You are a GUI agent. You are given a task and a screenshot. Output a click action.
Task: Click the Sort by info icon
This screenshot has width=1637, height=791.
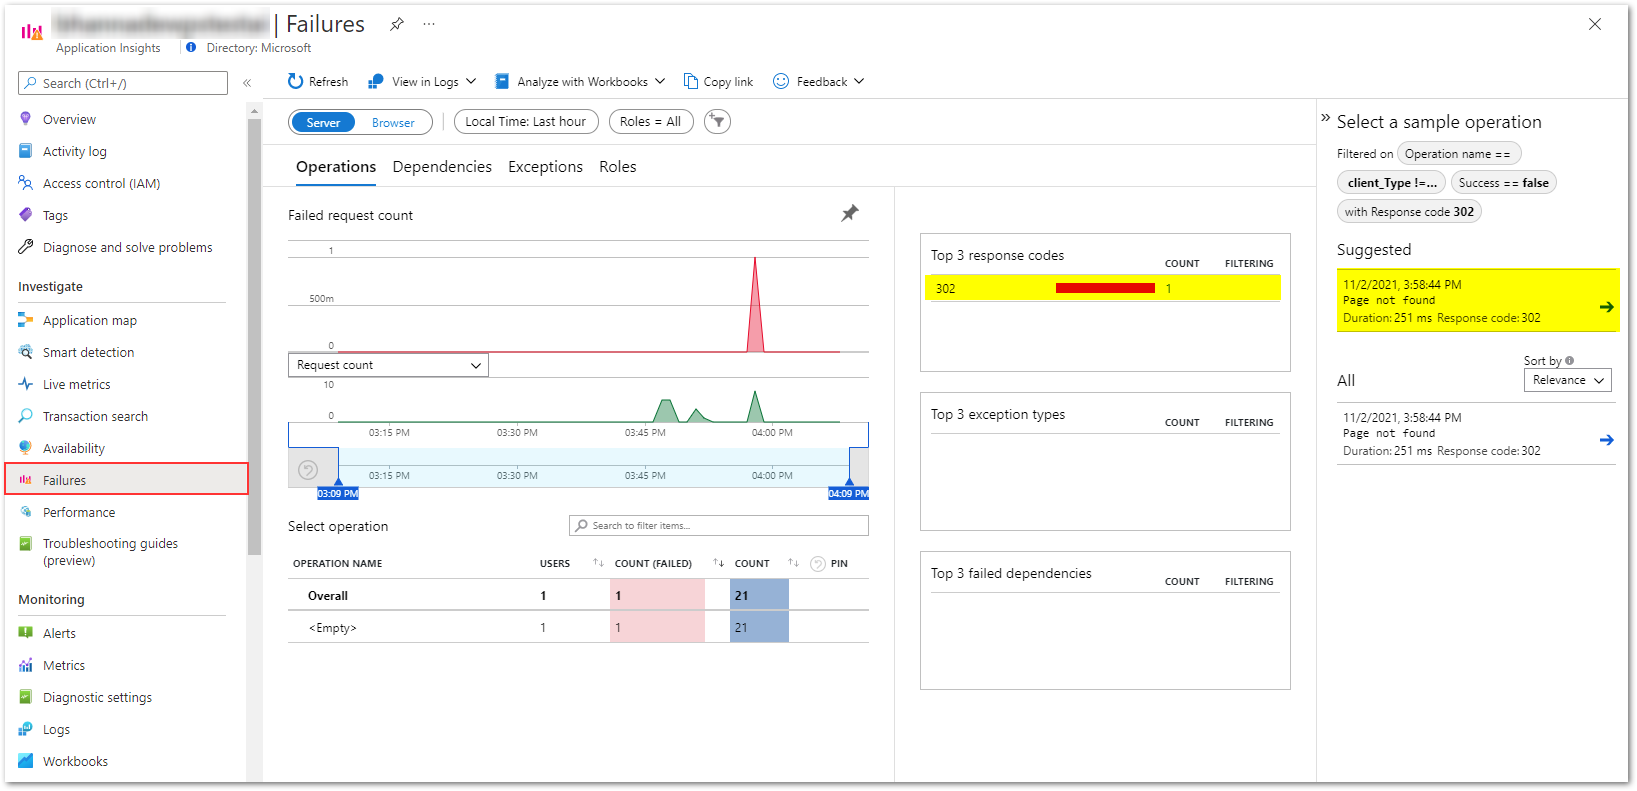(x=1569, y=361)
